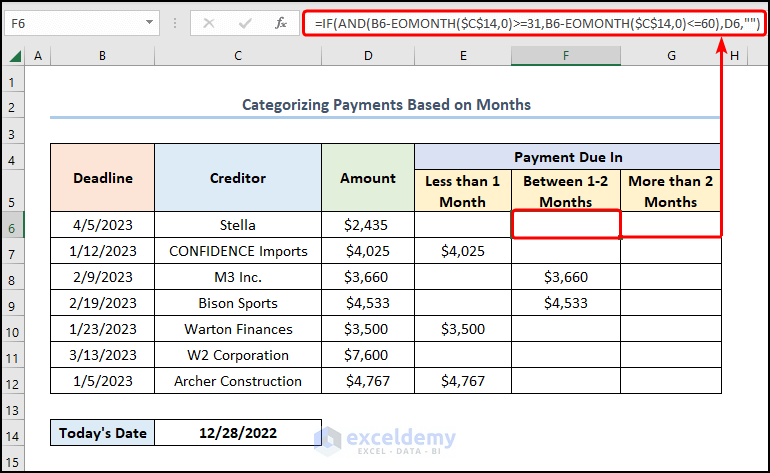Select $3,660 under Between 1-2 Months
Screen dimensions: 770x473
(x=566, y=277)
